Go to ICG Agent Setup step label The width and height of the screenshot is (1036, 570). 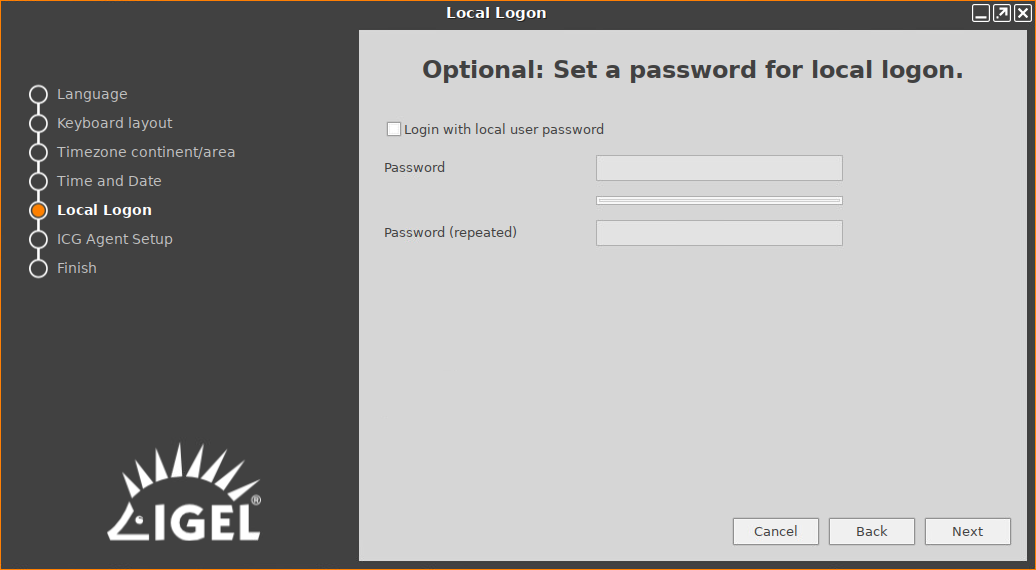(114, 239)
